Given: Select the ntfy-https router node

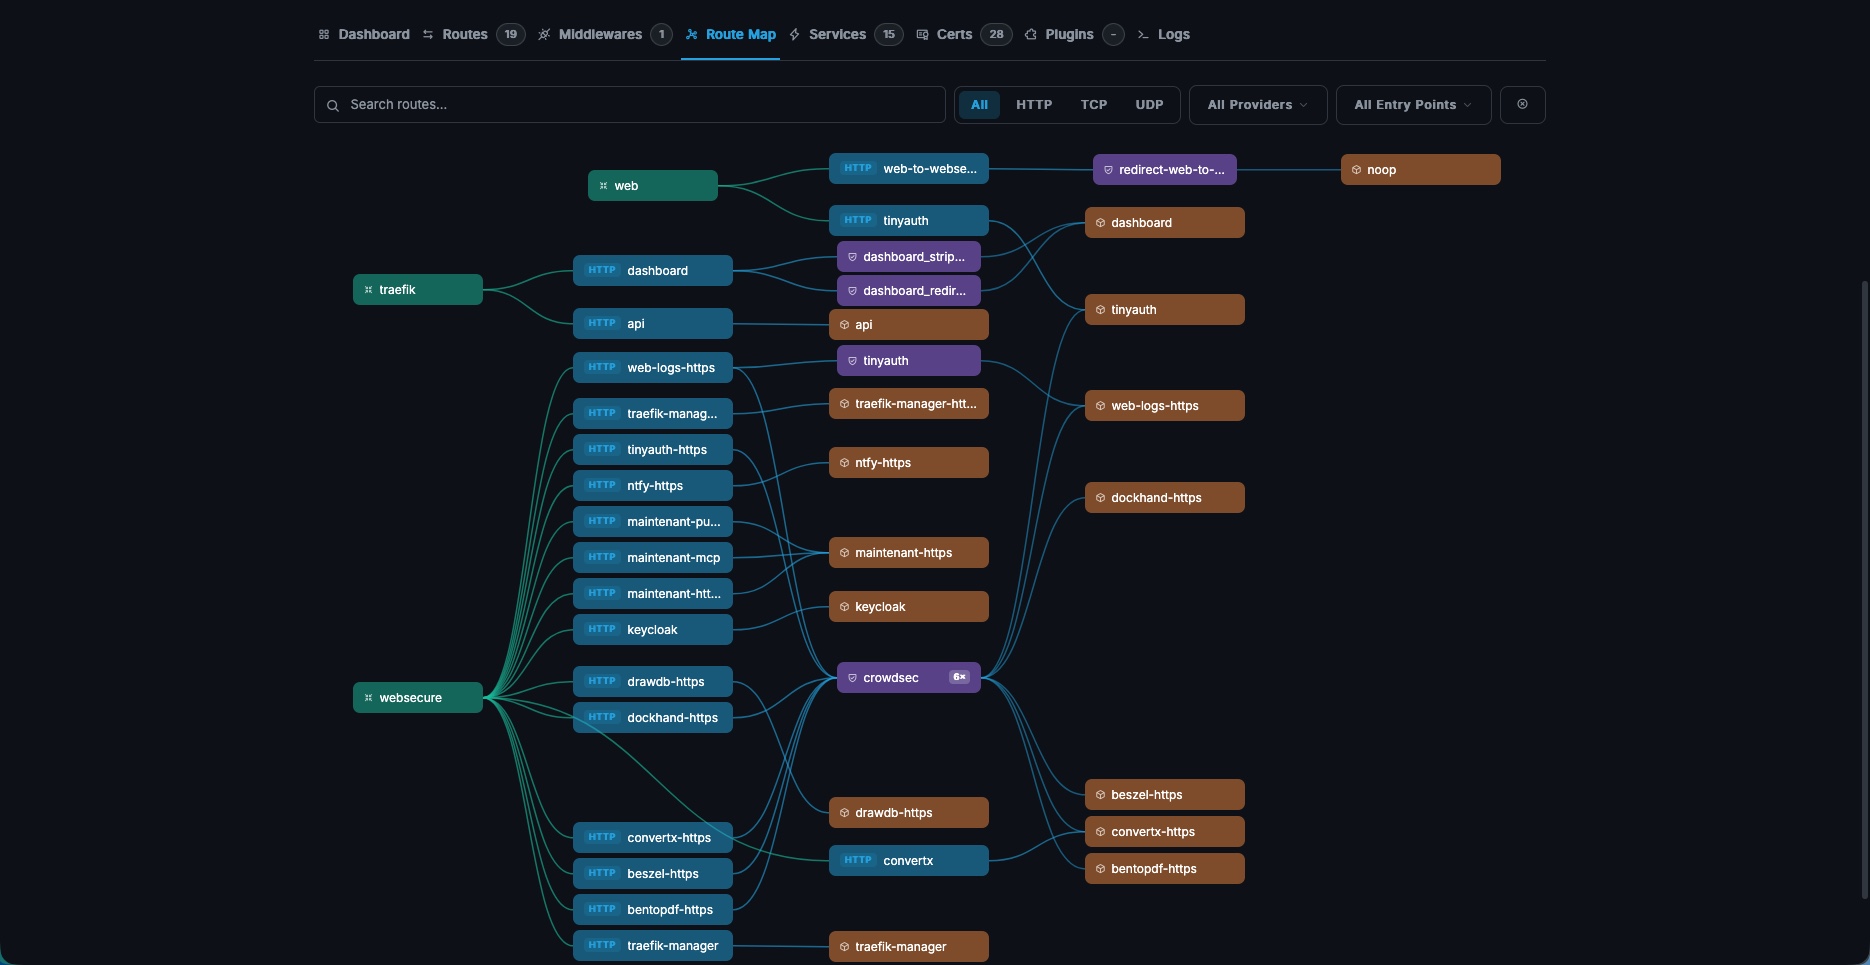Looking at the screenshot, I should tap(653, 485).
